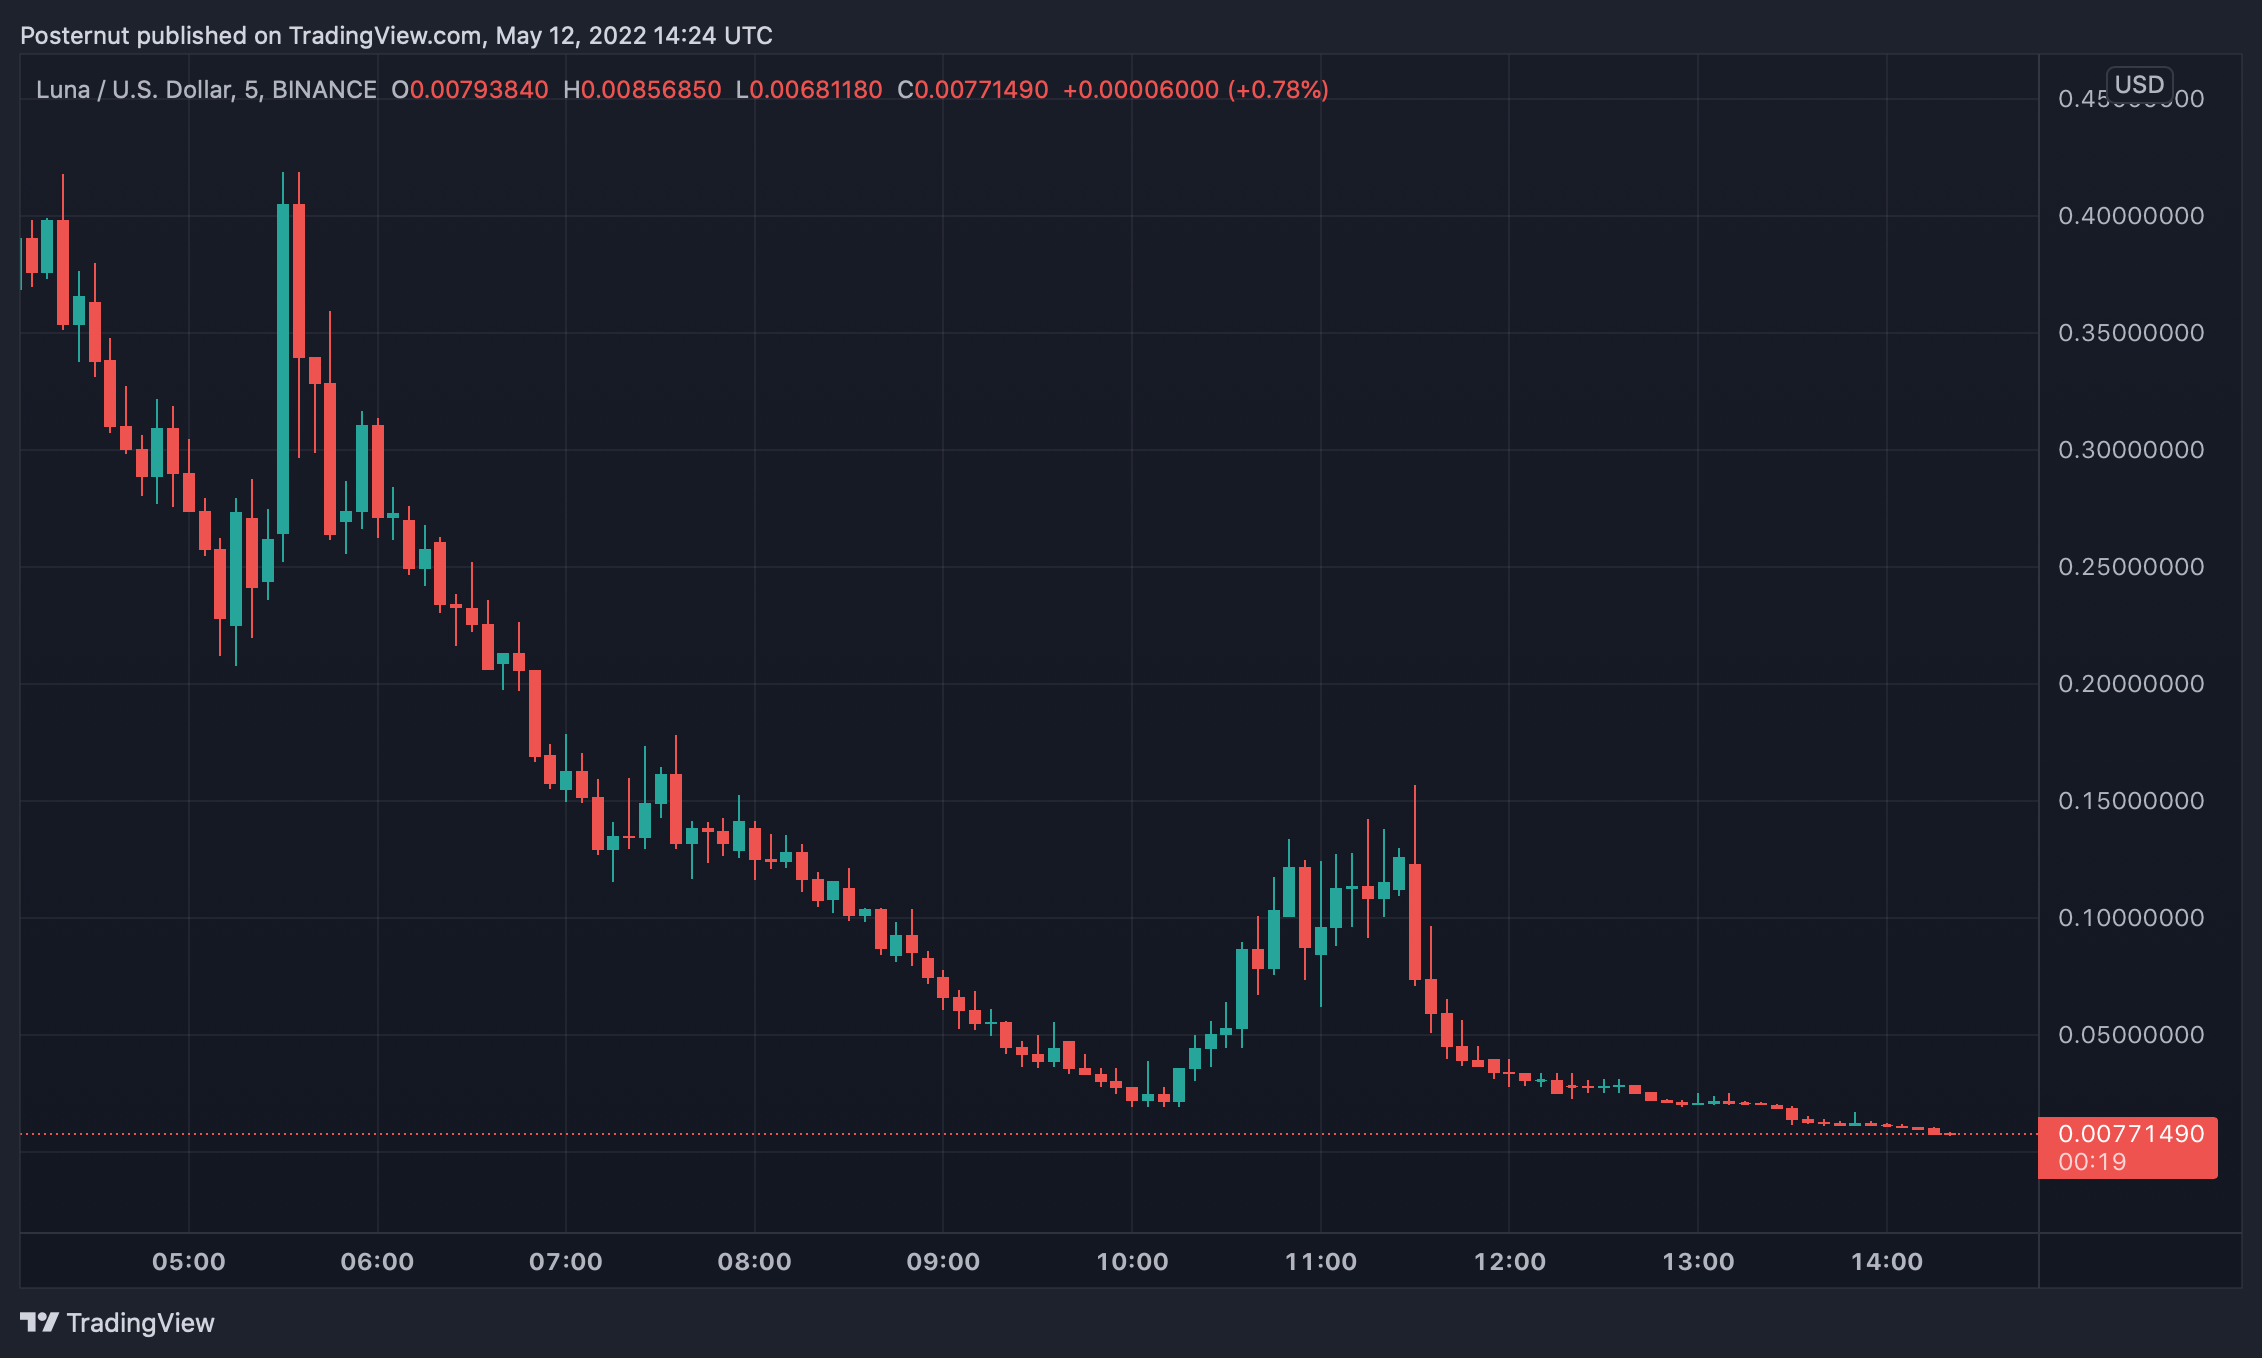Viewport: 2262px width, 1358px height.
Task: Click the 11:00 time axis label
Action: pyautogui.click(x=1321, y=1261)
